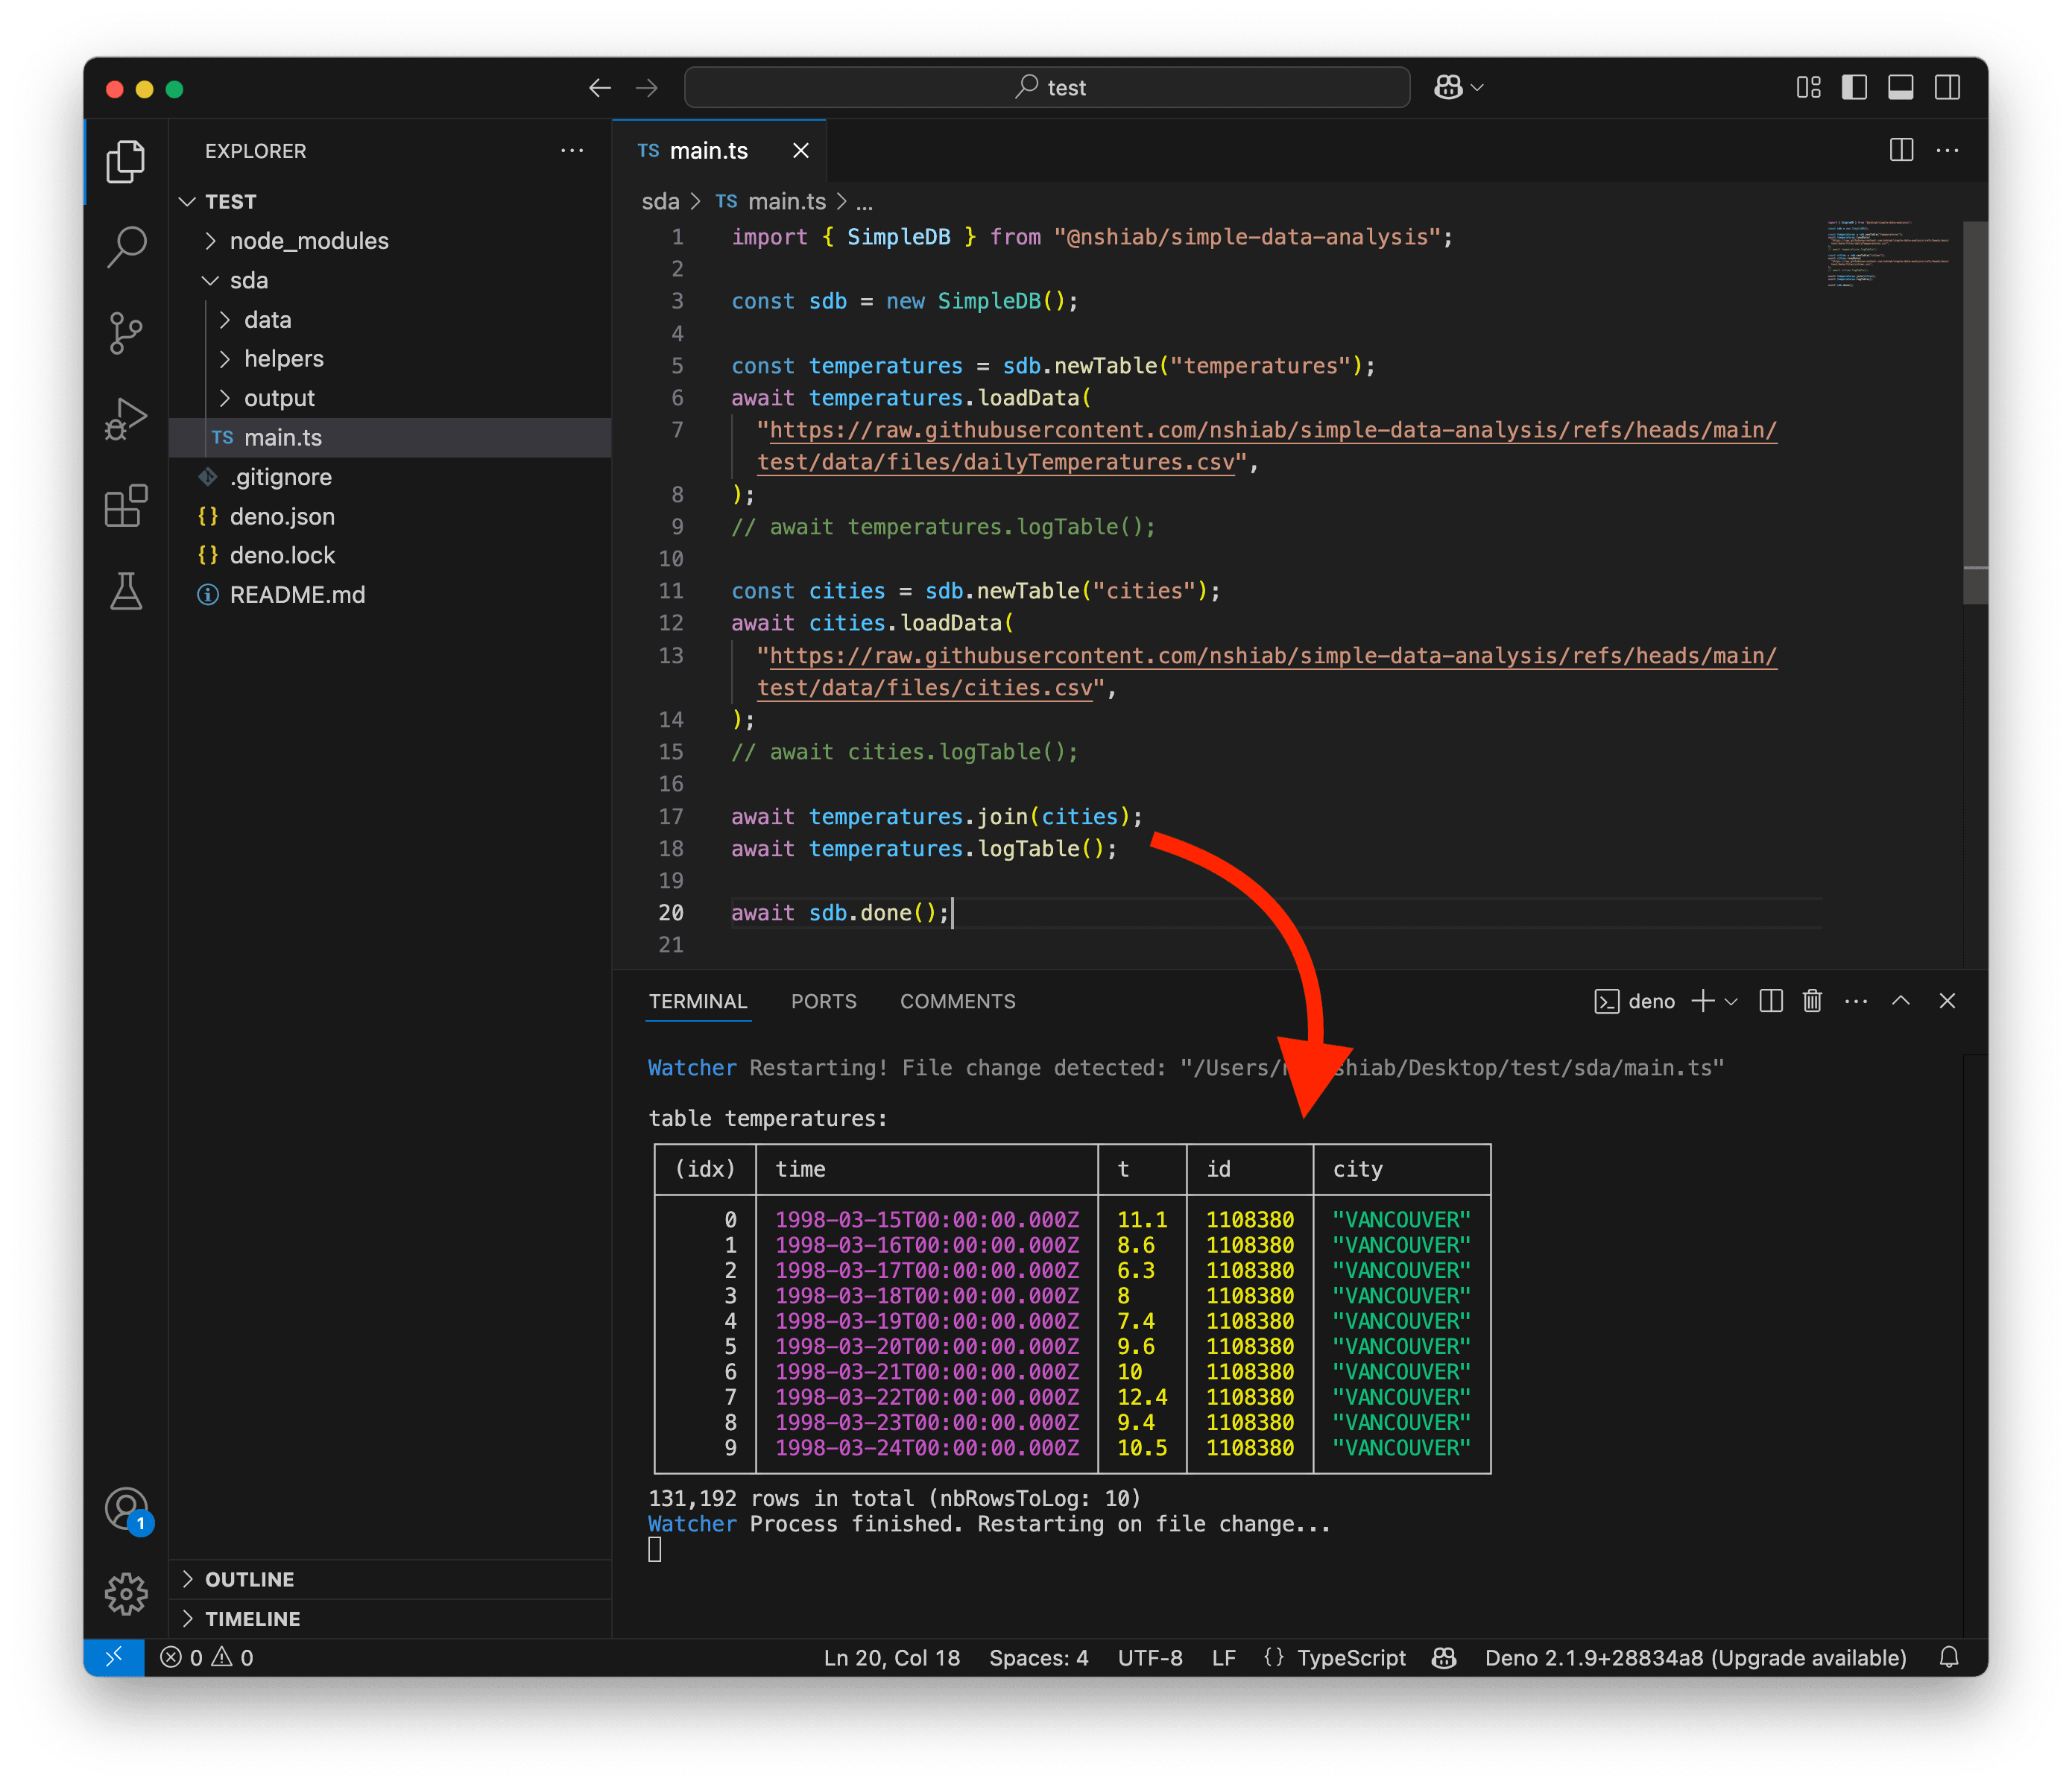This screenshot has height=1787, width=2072.
Task: Close the main.ts editor tab
Action: coord(801,151)
